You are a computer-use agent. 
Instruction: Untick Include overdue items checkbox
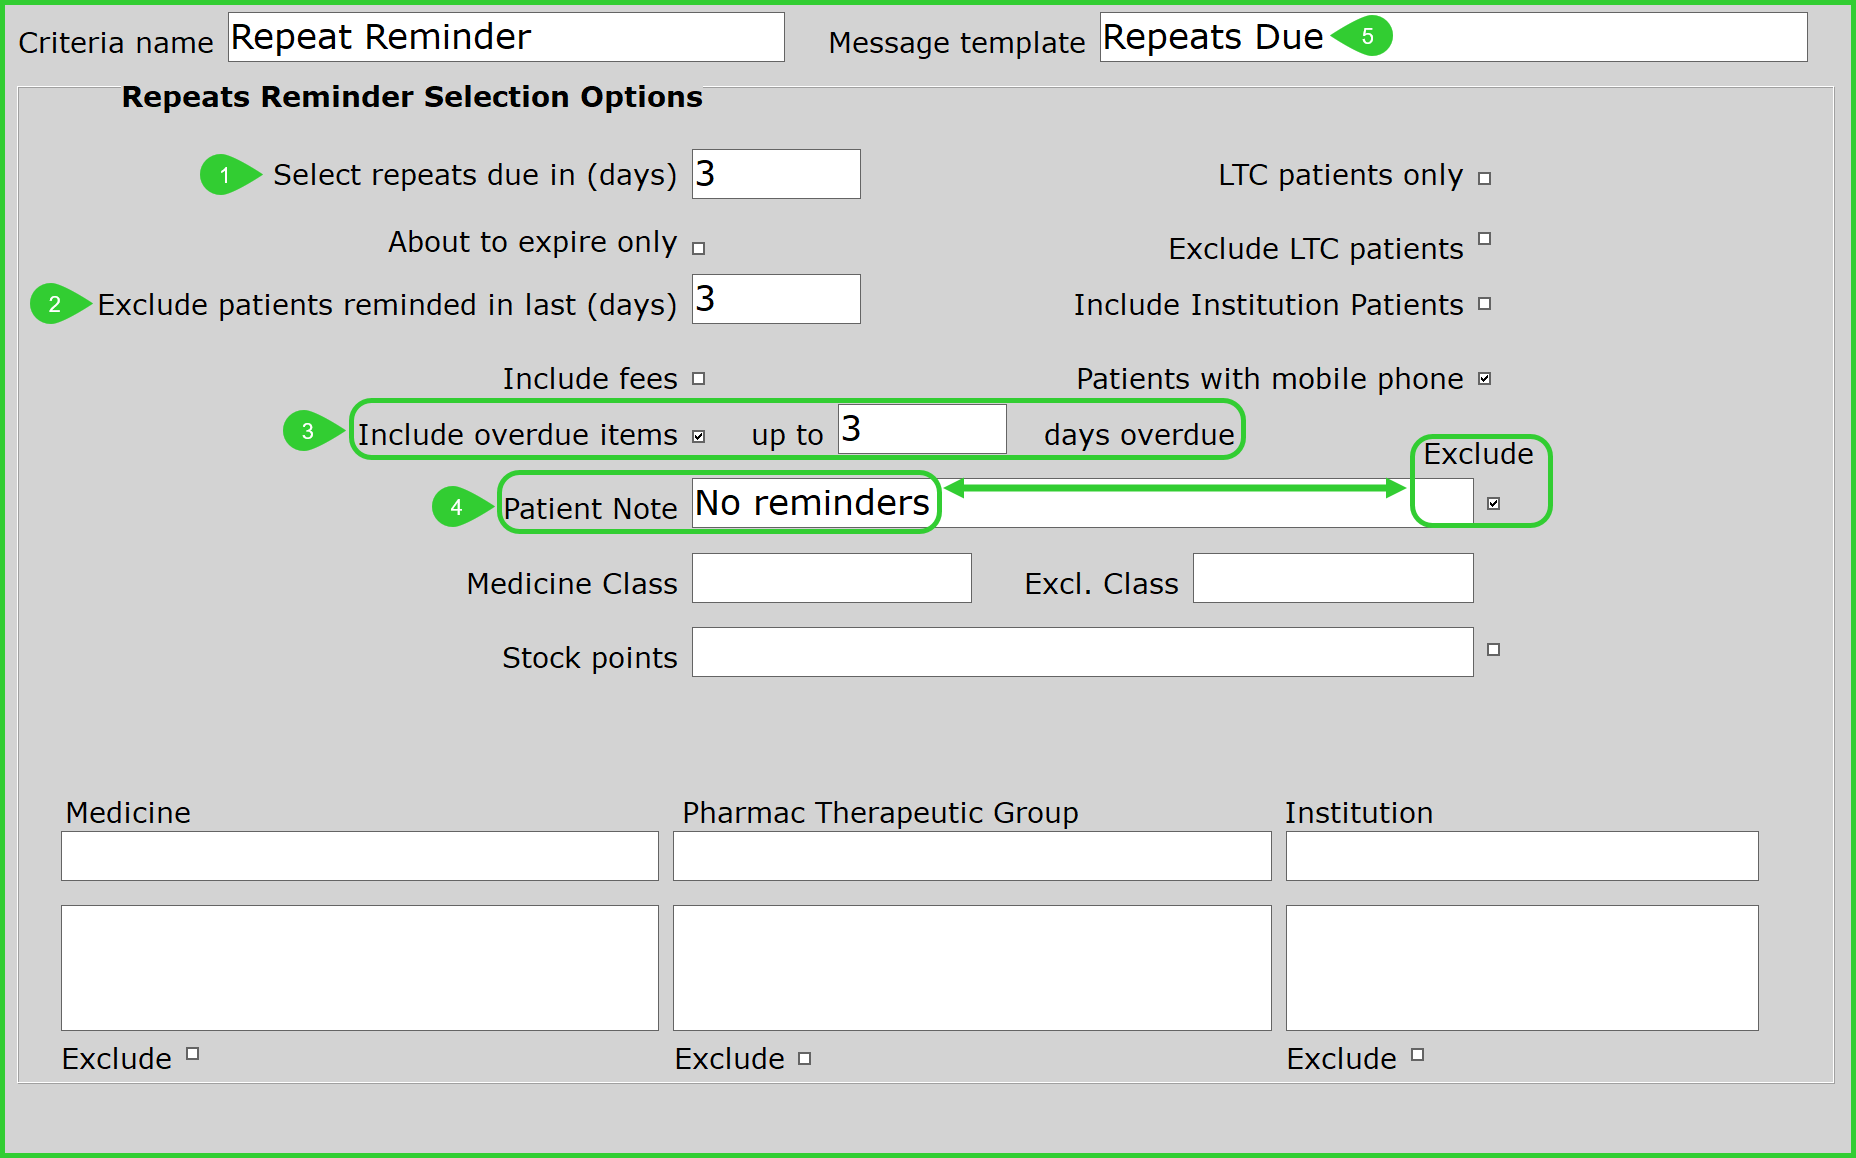pos(698,436)
